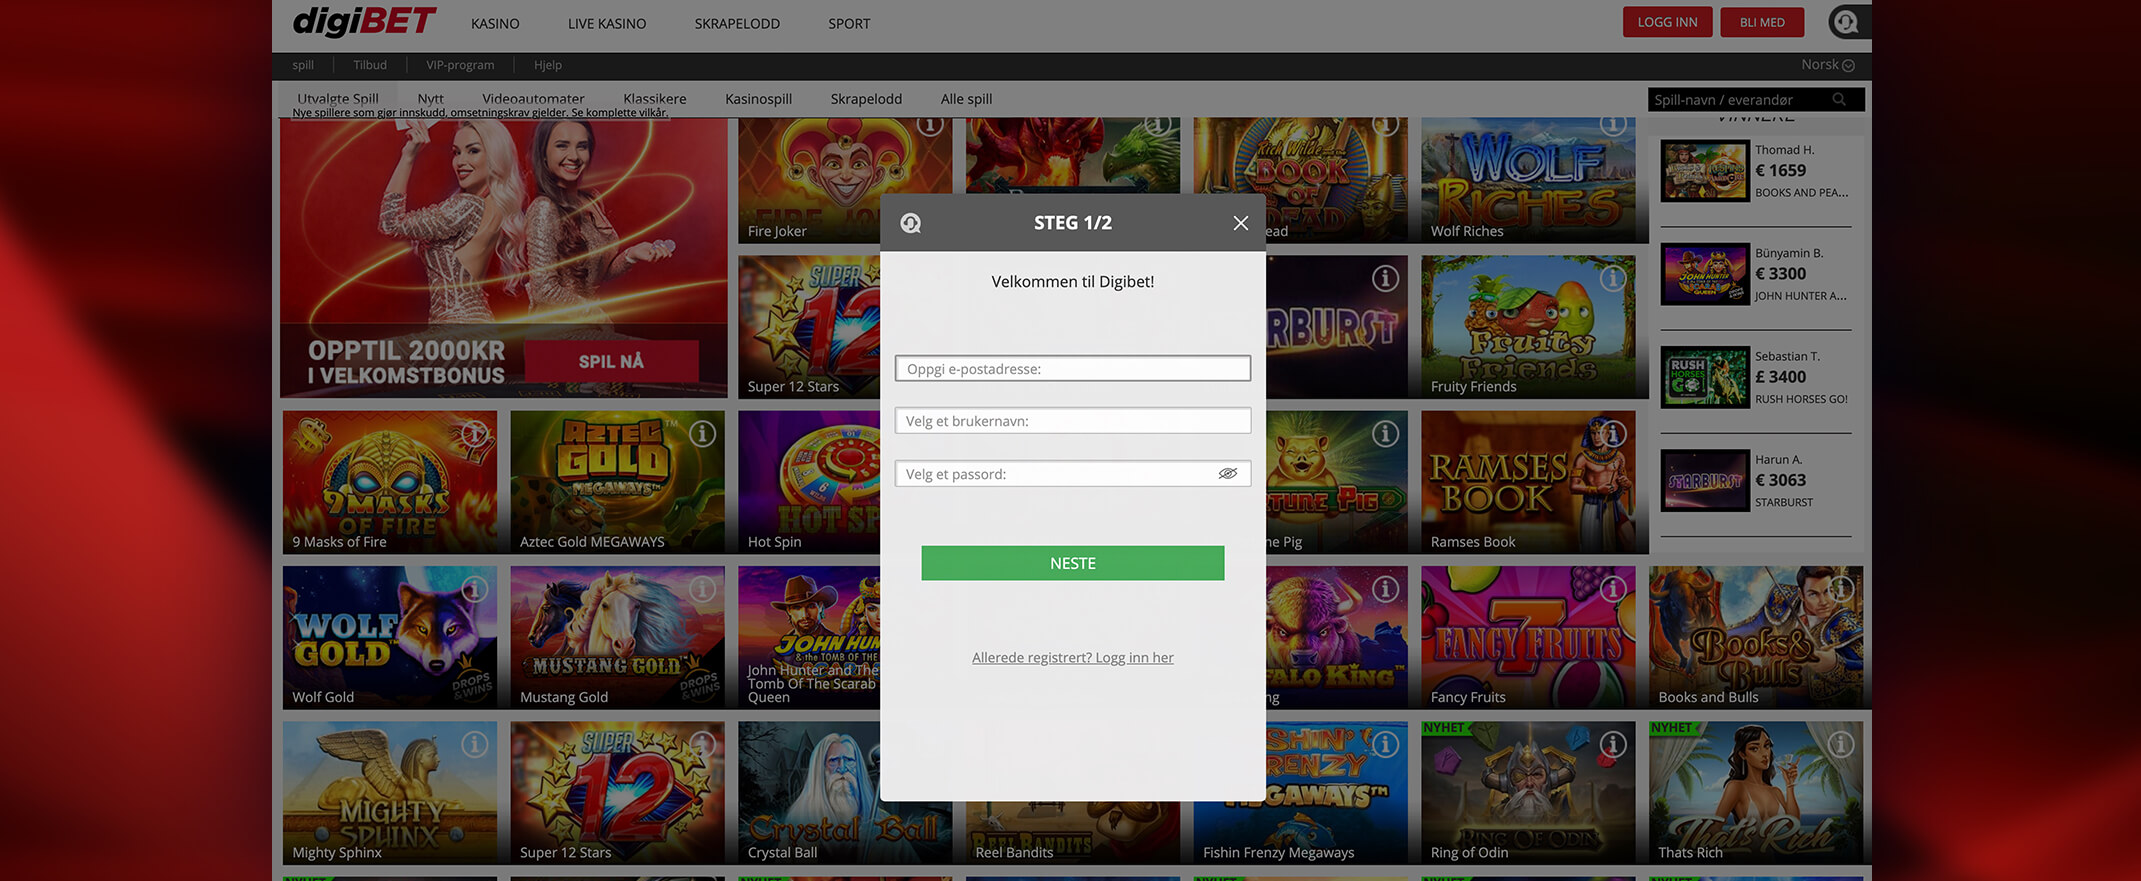Screen dimensions: 2141x881
Task: Show info for Mighty Sphinx game
Action: (x=475, y=744)
